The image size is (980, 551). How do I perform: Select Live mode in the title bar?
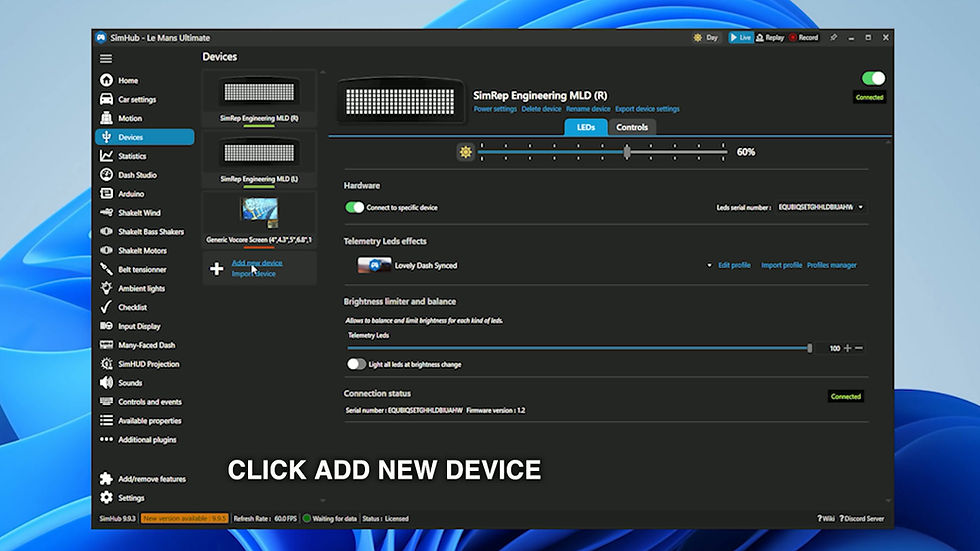pos(741,37)
